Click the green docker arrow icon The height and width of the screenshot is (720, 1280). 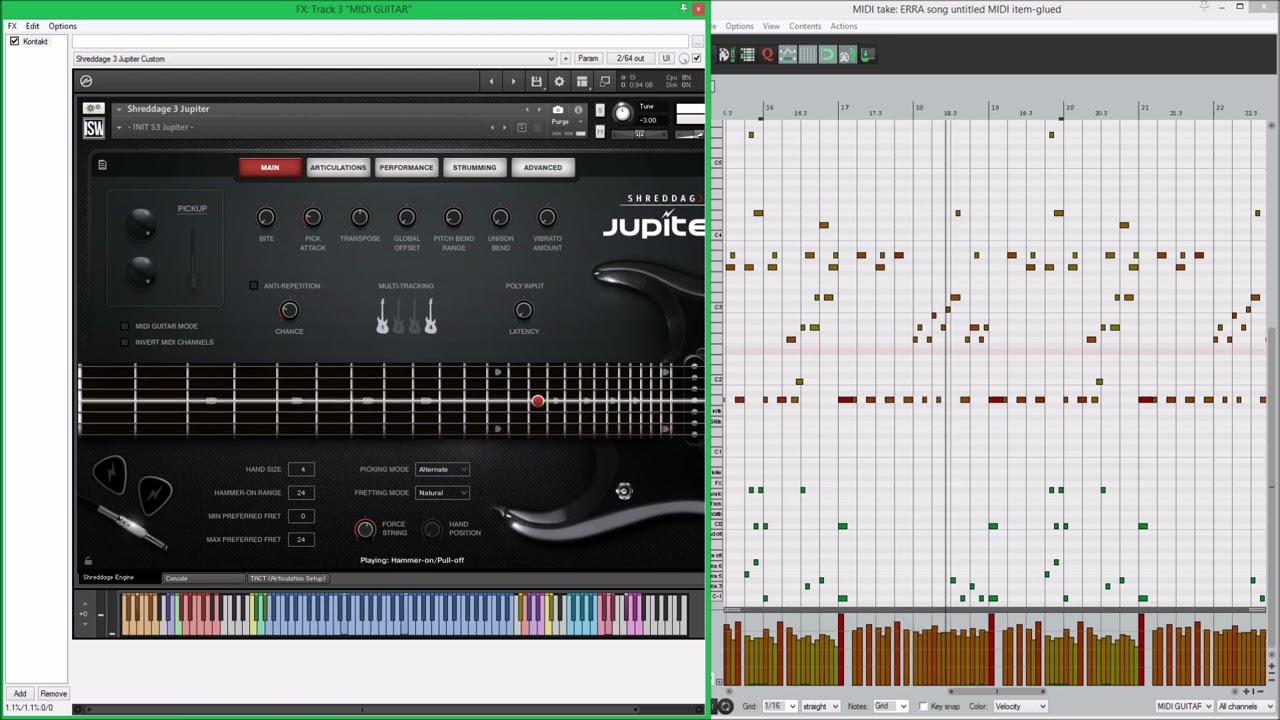tap(867, 55)
